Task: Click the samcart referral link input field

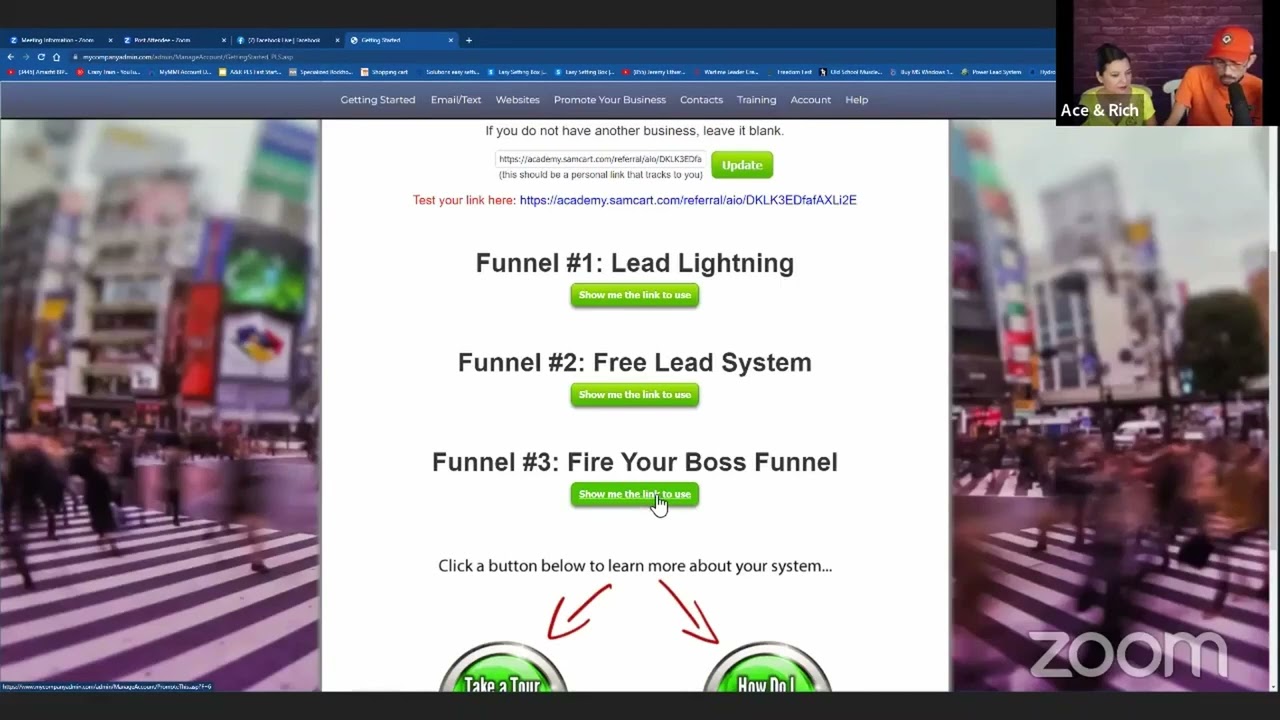Action: pos(600,159)
